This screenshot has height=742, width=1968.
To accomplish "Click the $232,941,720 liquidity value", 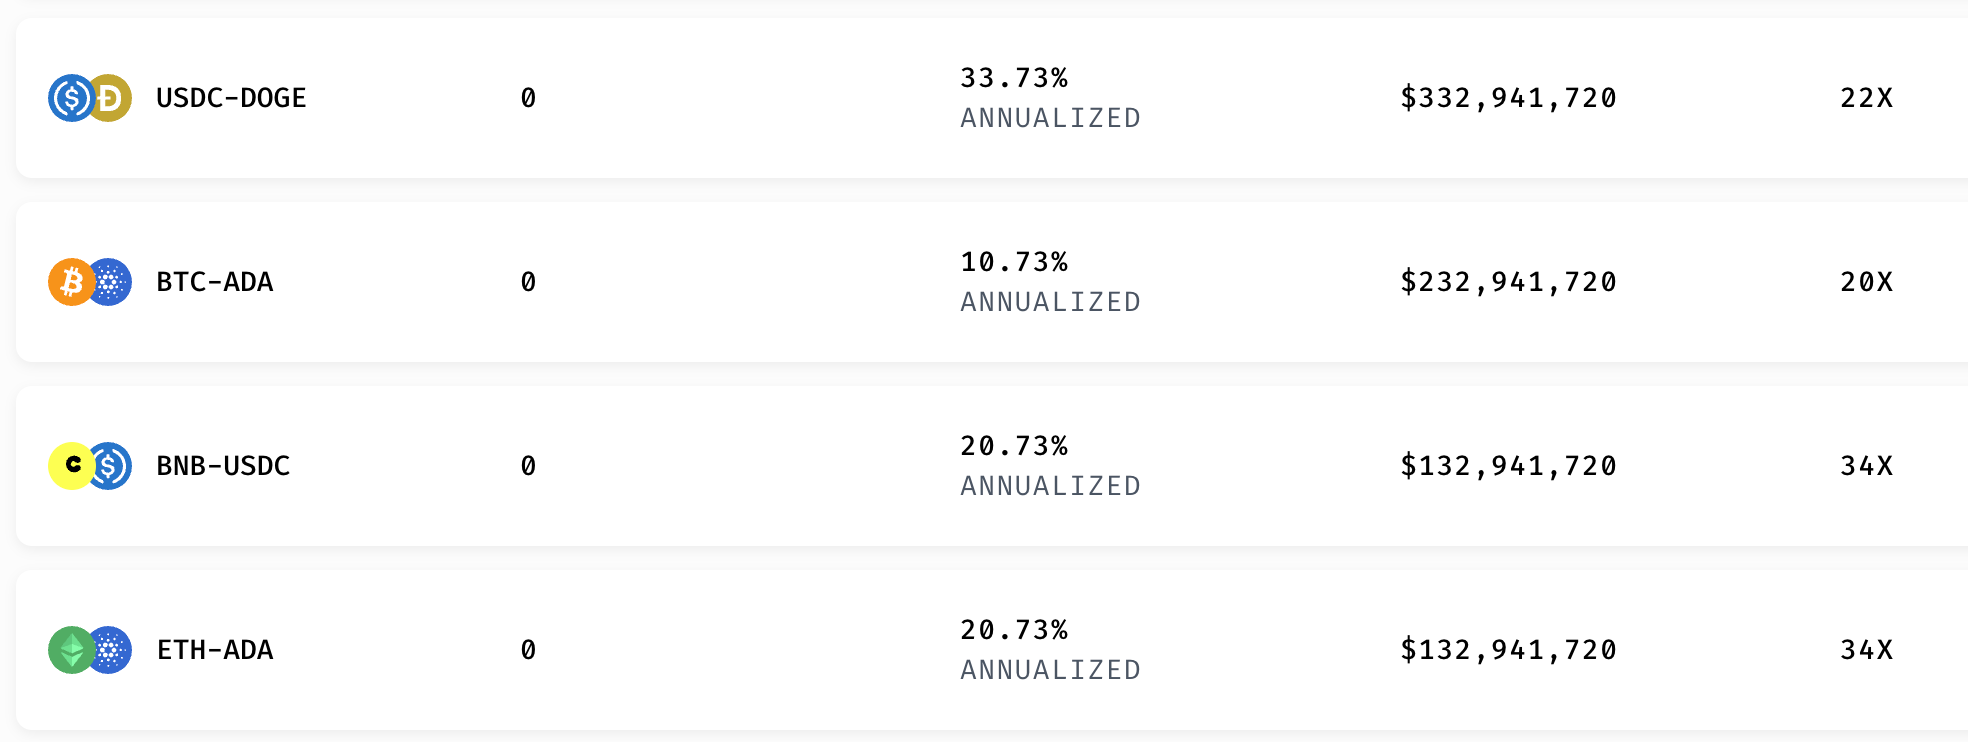I will tap(1508, 282).
